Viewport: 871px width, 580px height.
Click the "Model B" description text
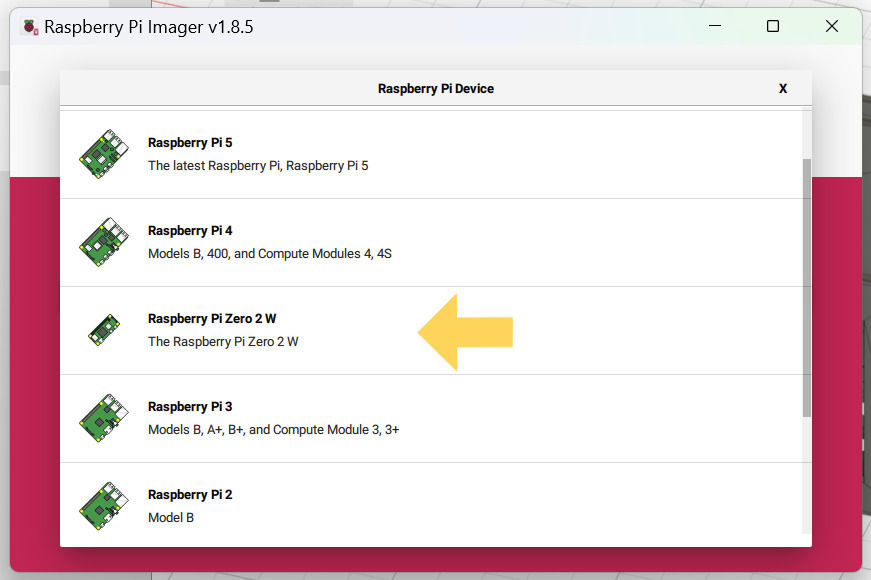coord(171,518)
